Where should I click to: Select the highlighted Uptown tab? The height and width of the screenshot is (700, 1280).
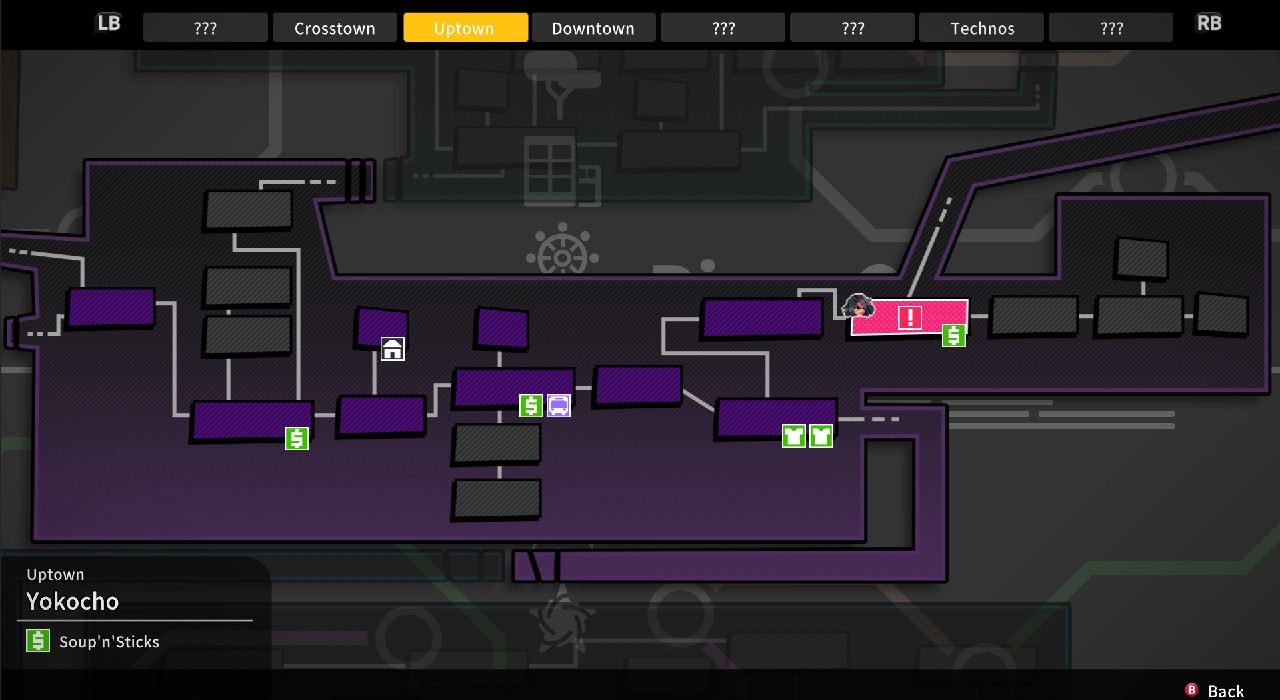pos(464,28)
